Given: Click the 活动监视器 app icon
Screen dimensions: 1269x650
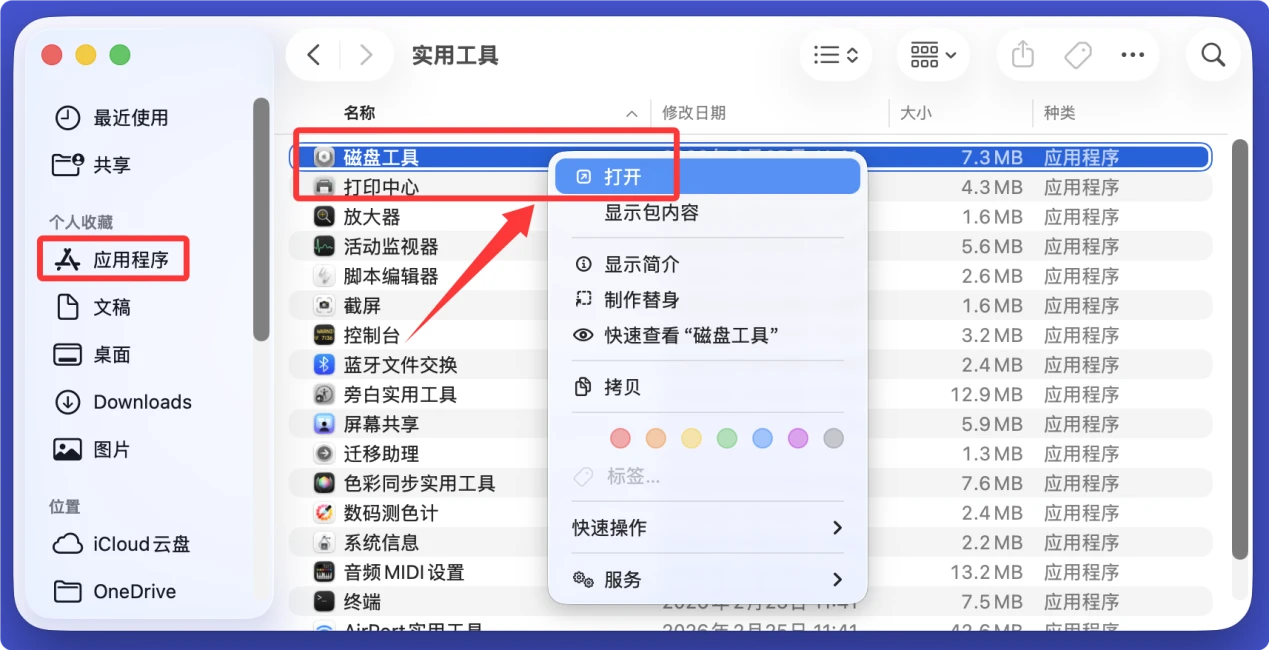Looking at the screenshot, I should [324, 246].
